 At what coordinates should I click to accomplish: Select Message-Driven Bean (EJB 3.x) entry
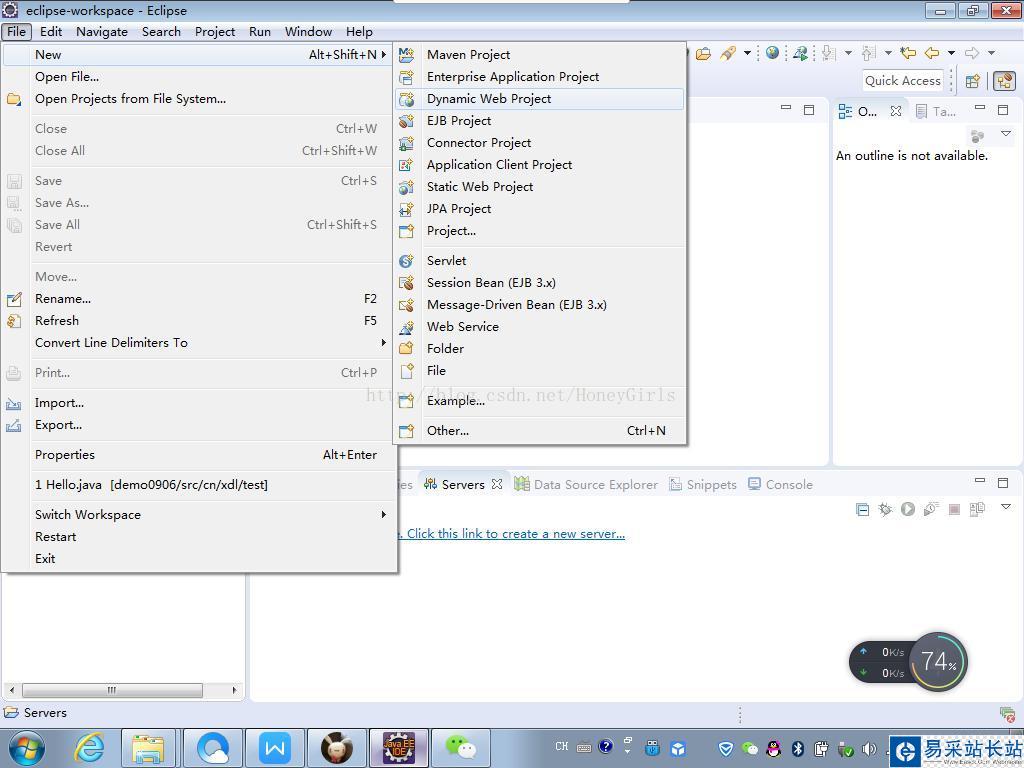(539, 305)
